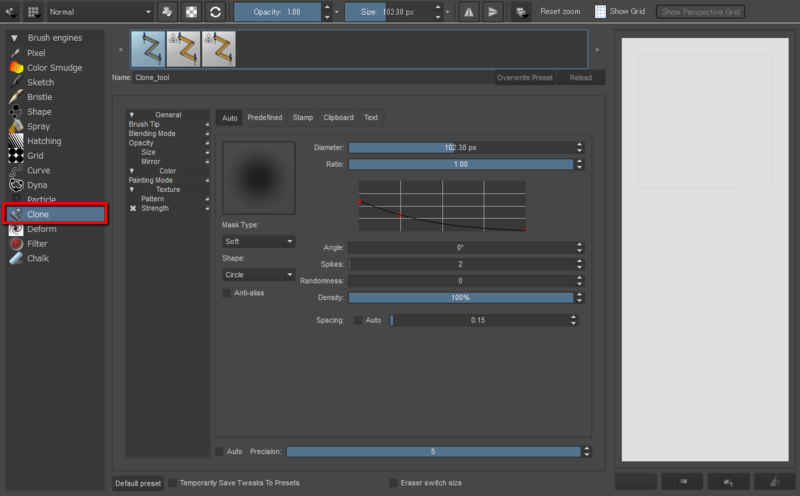Uncheck the Strength option checkbox
Viewport: 800px width, 496px height.
pyautogui.click(x=133, y=208)
